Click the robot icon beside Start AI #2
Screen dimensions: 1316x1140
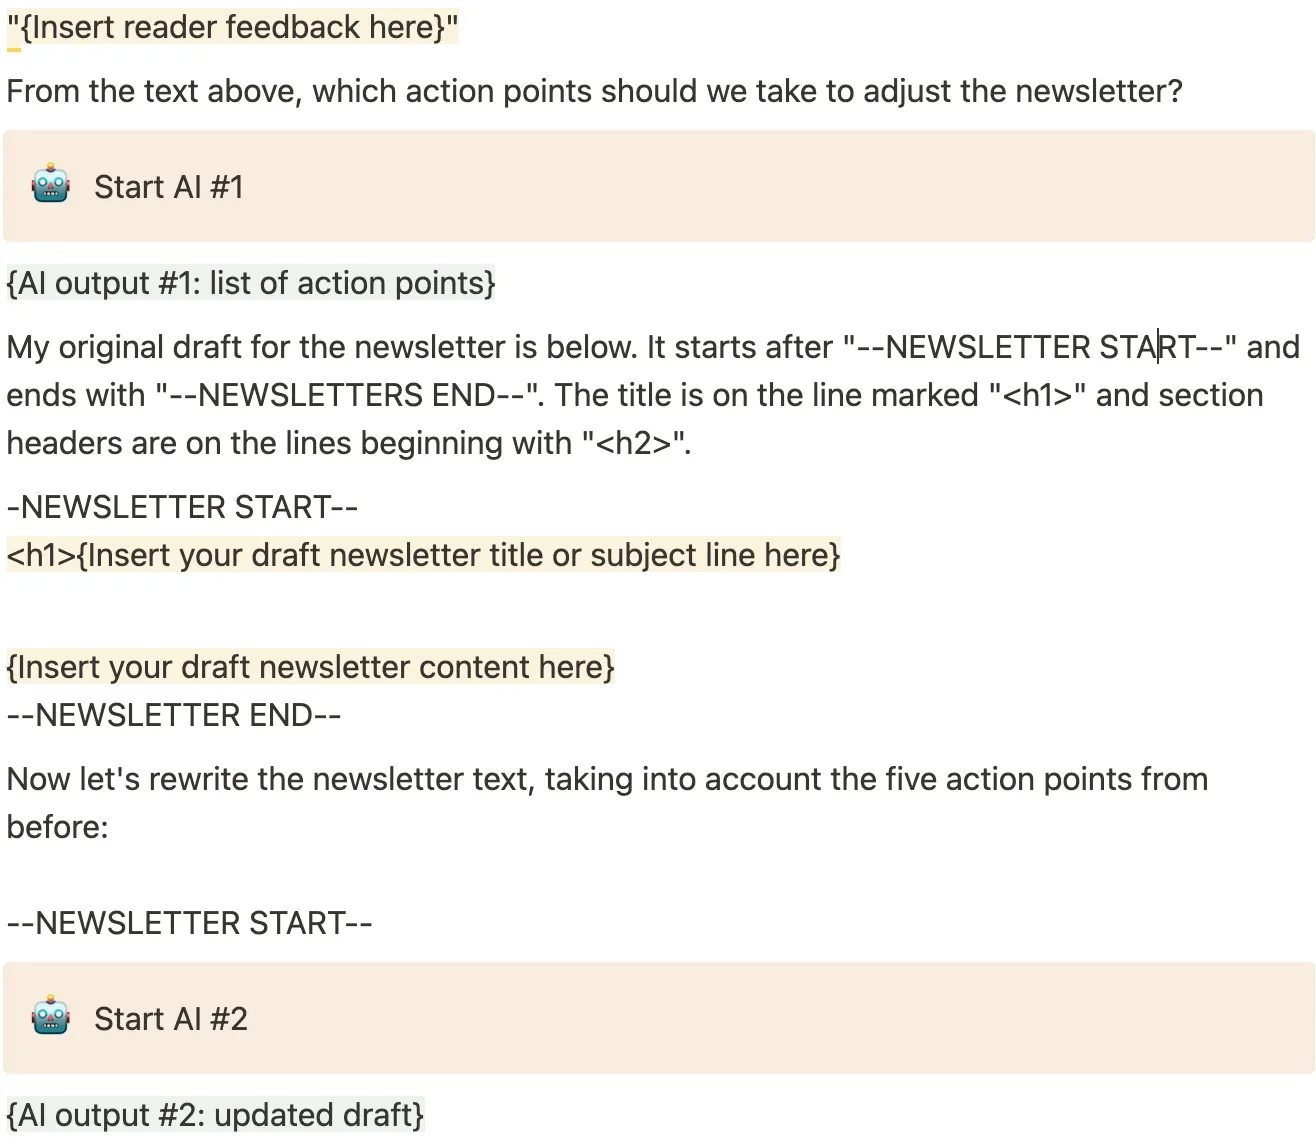pyautogui.click(x=51, y=1018)
